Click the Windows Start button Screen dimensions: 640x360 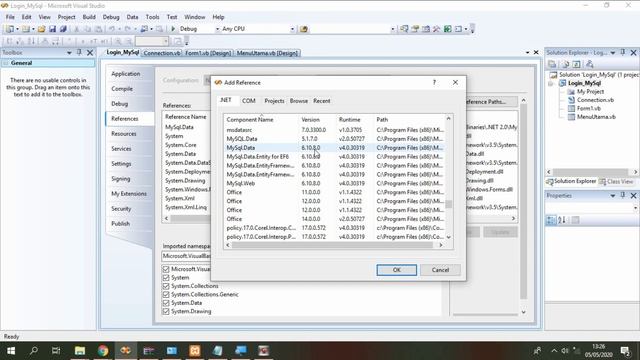11,351
